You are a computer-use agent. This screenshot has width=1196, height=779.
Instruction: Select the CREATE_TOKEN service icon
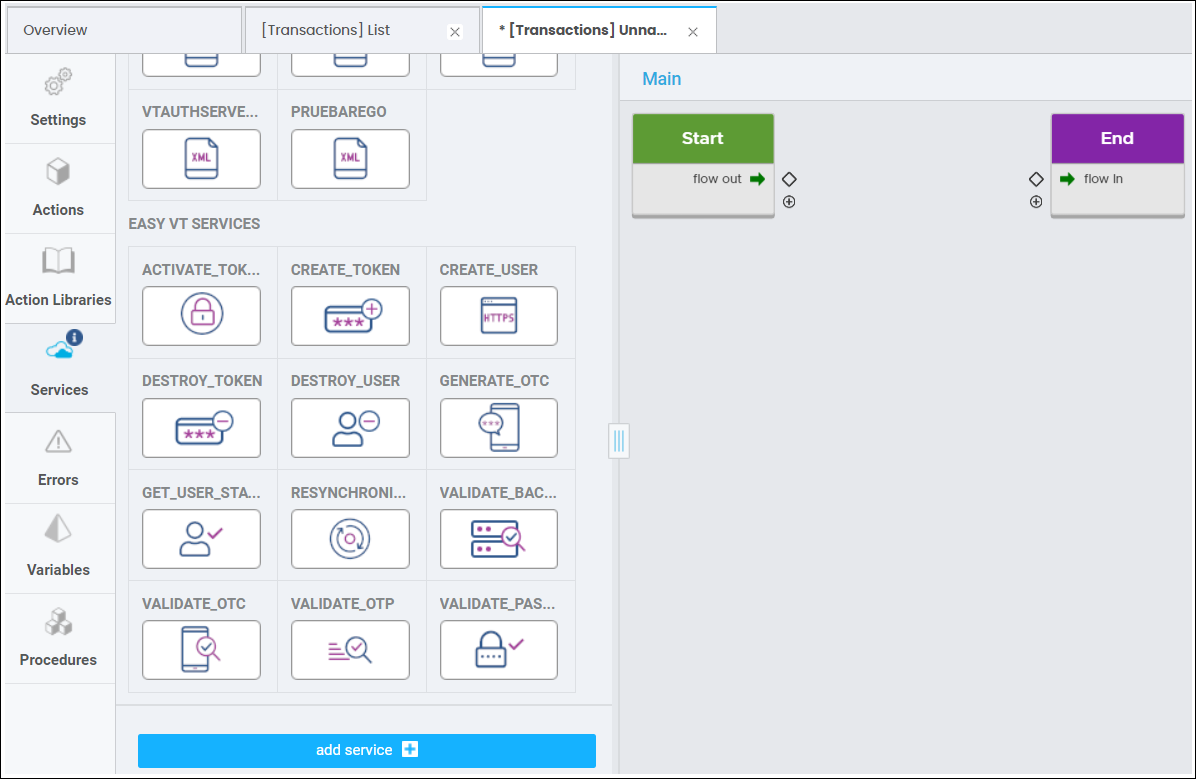[350, 316]
